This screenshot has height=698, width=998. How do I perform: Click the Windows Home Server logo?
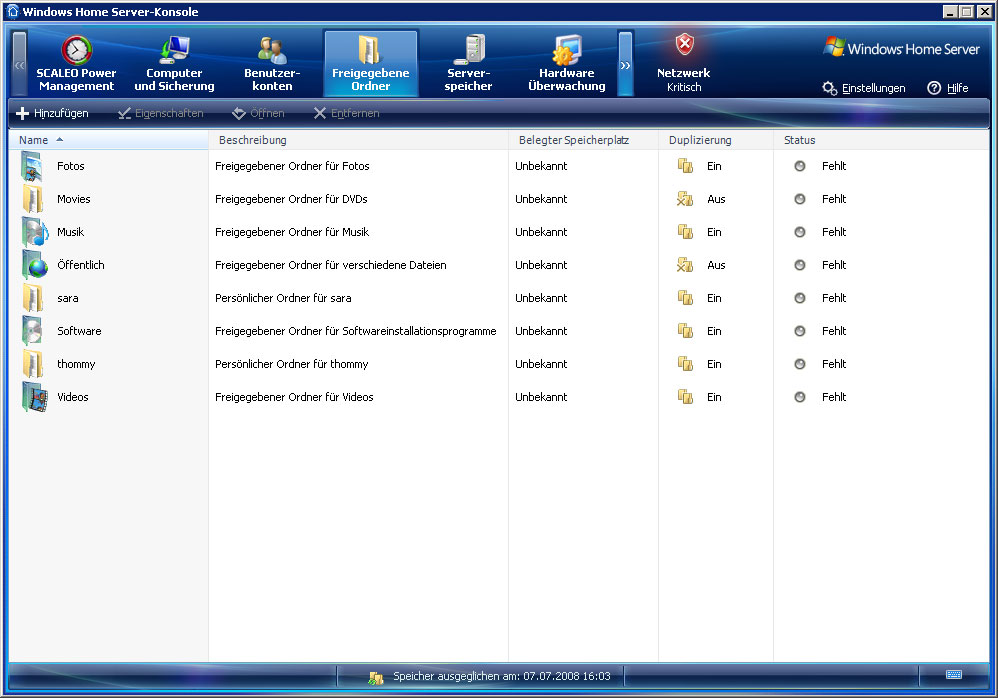pyautogui.click(x=901, y=48)
